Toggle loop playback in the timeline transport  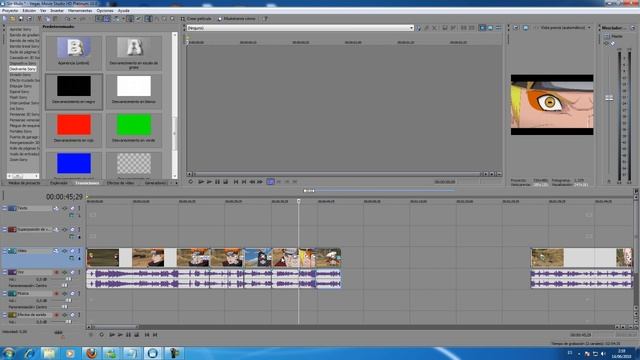point(102,335)
